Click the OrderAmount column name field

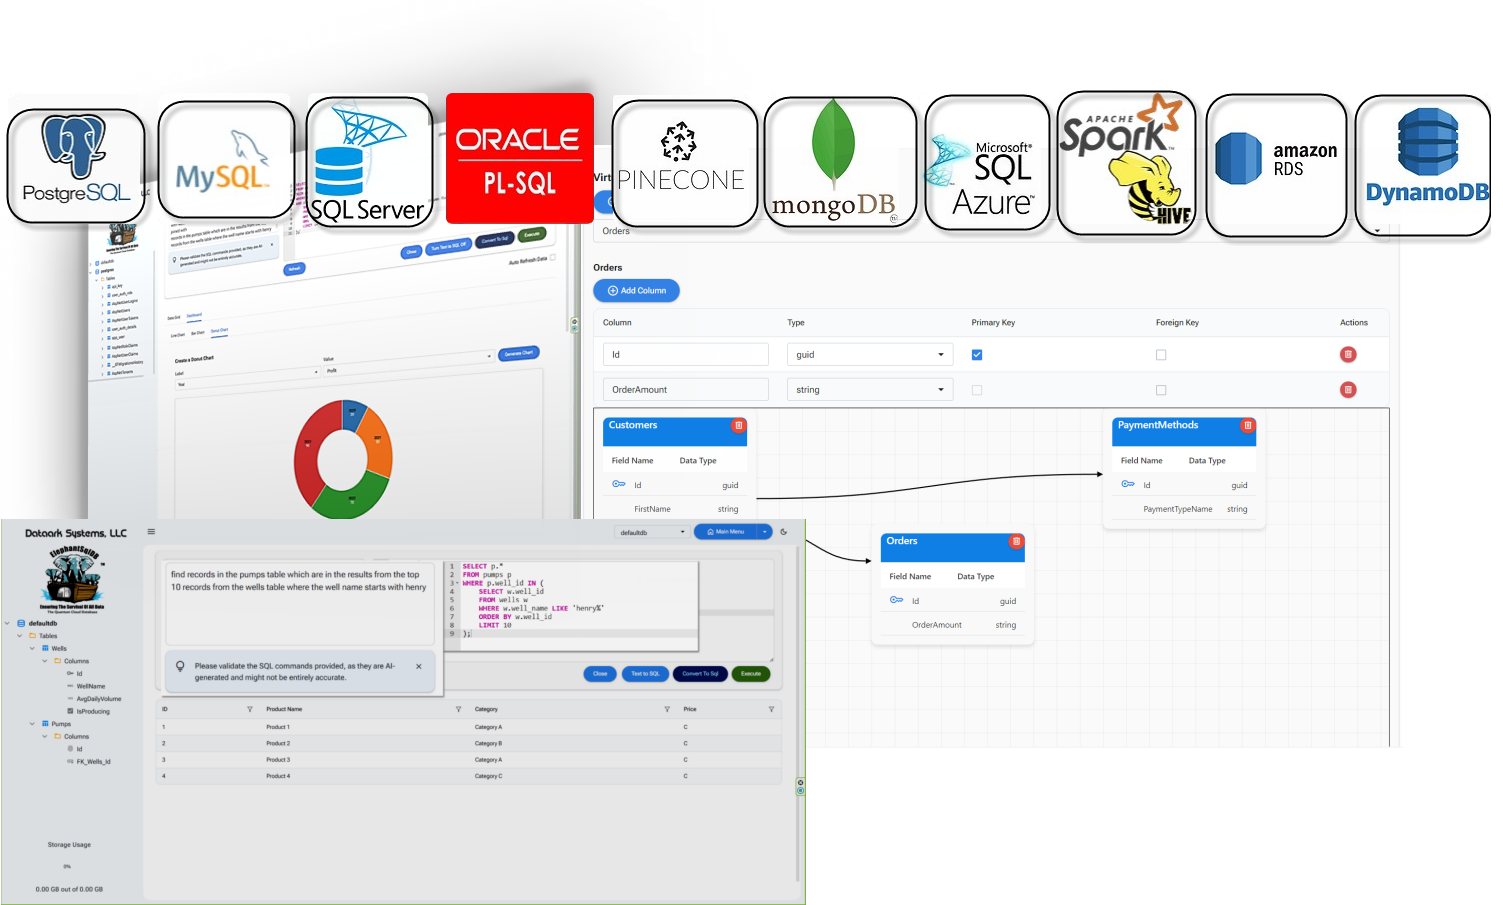coord(685,390)
